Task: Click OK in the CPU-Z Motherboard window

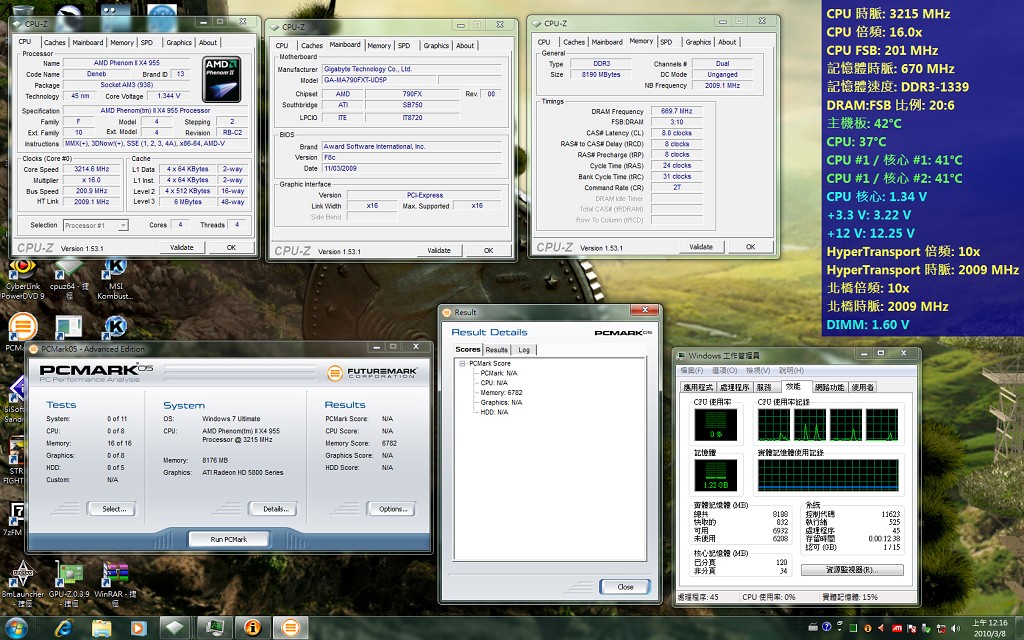Action: (x=488, y=250)
